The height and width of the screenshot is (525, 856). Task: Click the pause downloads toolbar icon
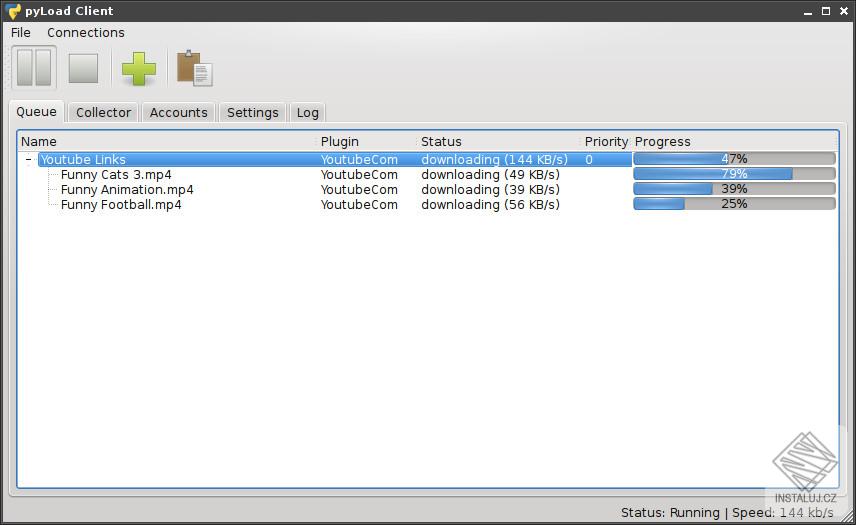34,68
